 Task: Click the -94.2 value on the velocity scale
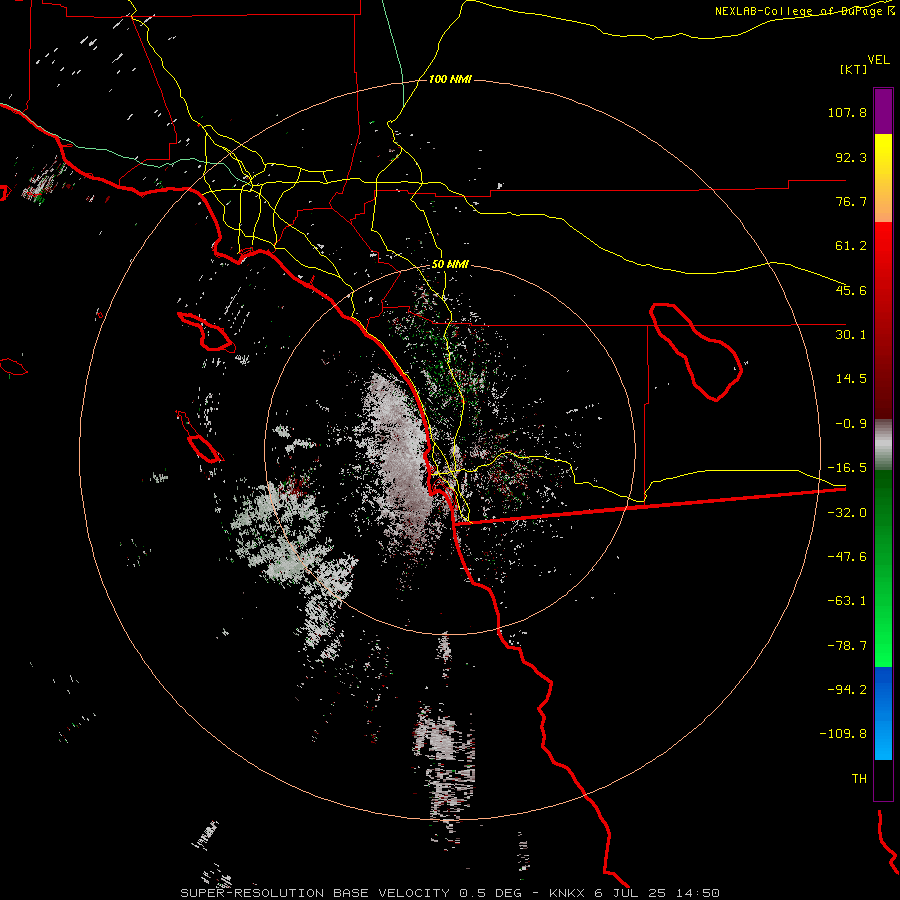[847, 689]
